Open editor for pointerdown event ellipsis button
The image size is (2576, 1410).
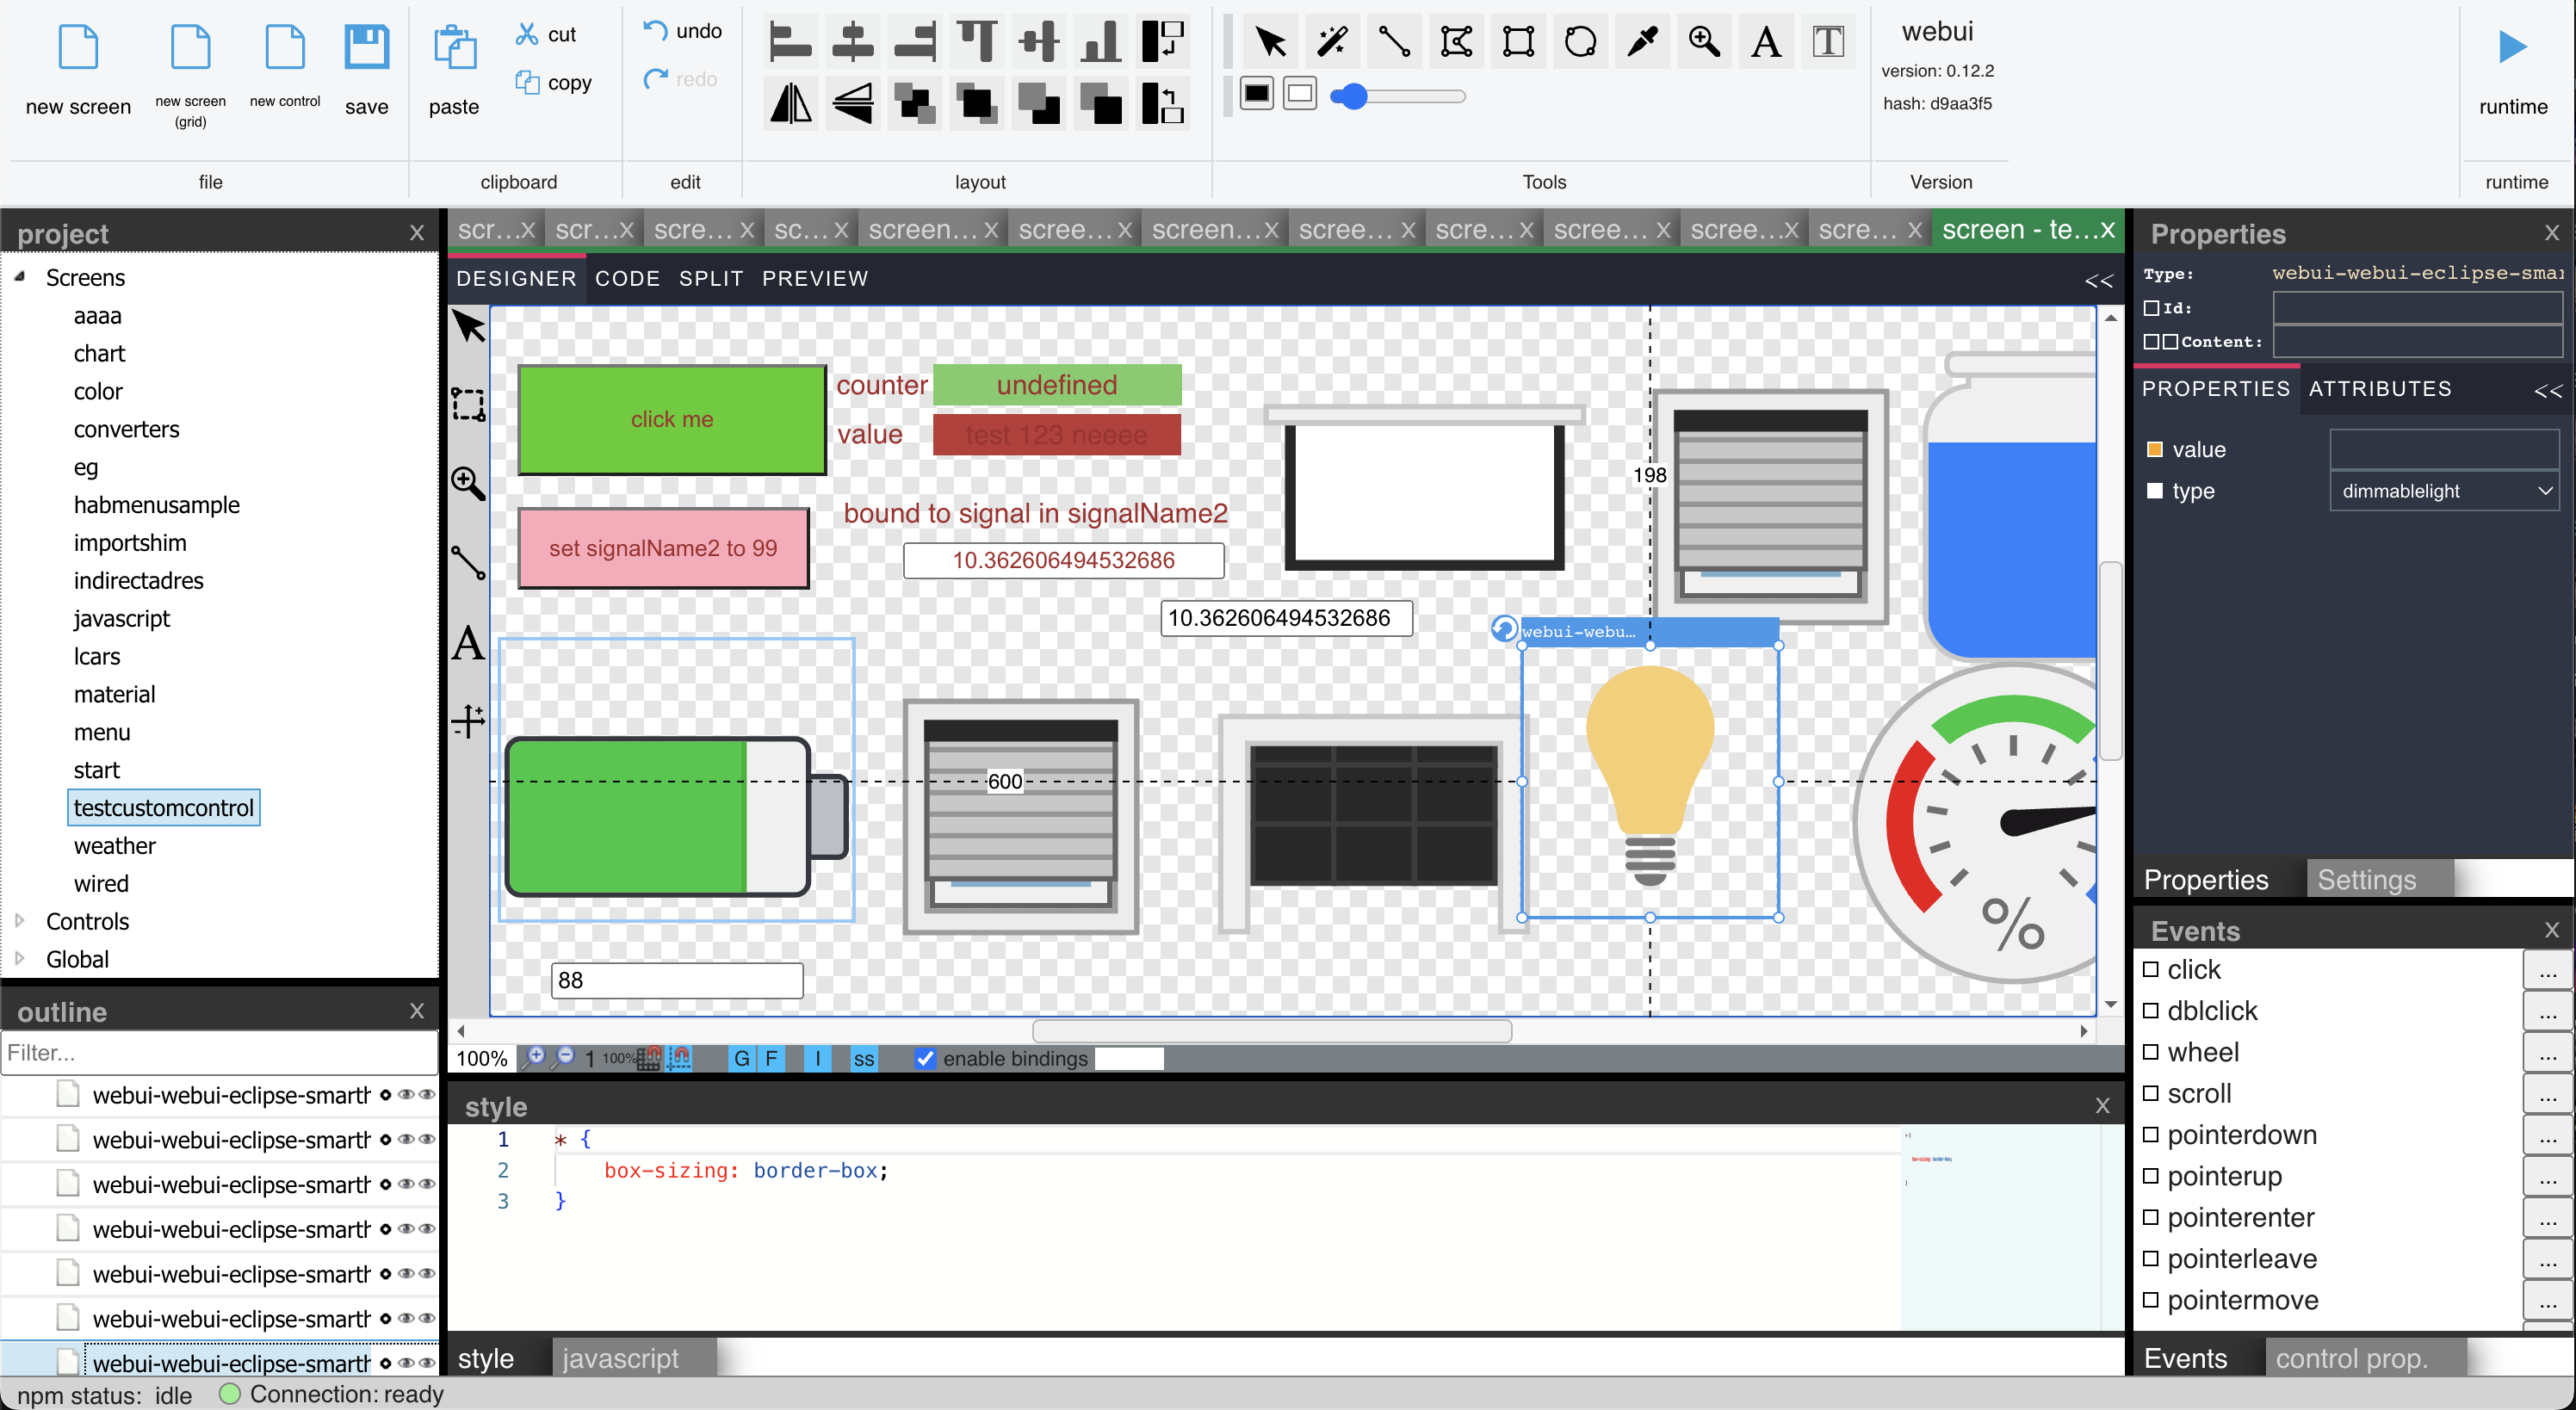pos(2546,1135)
